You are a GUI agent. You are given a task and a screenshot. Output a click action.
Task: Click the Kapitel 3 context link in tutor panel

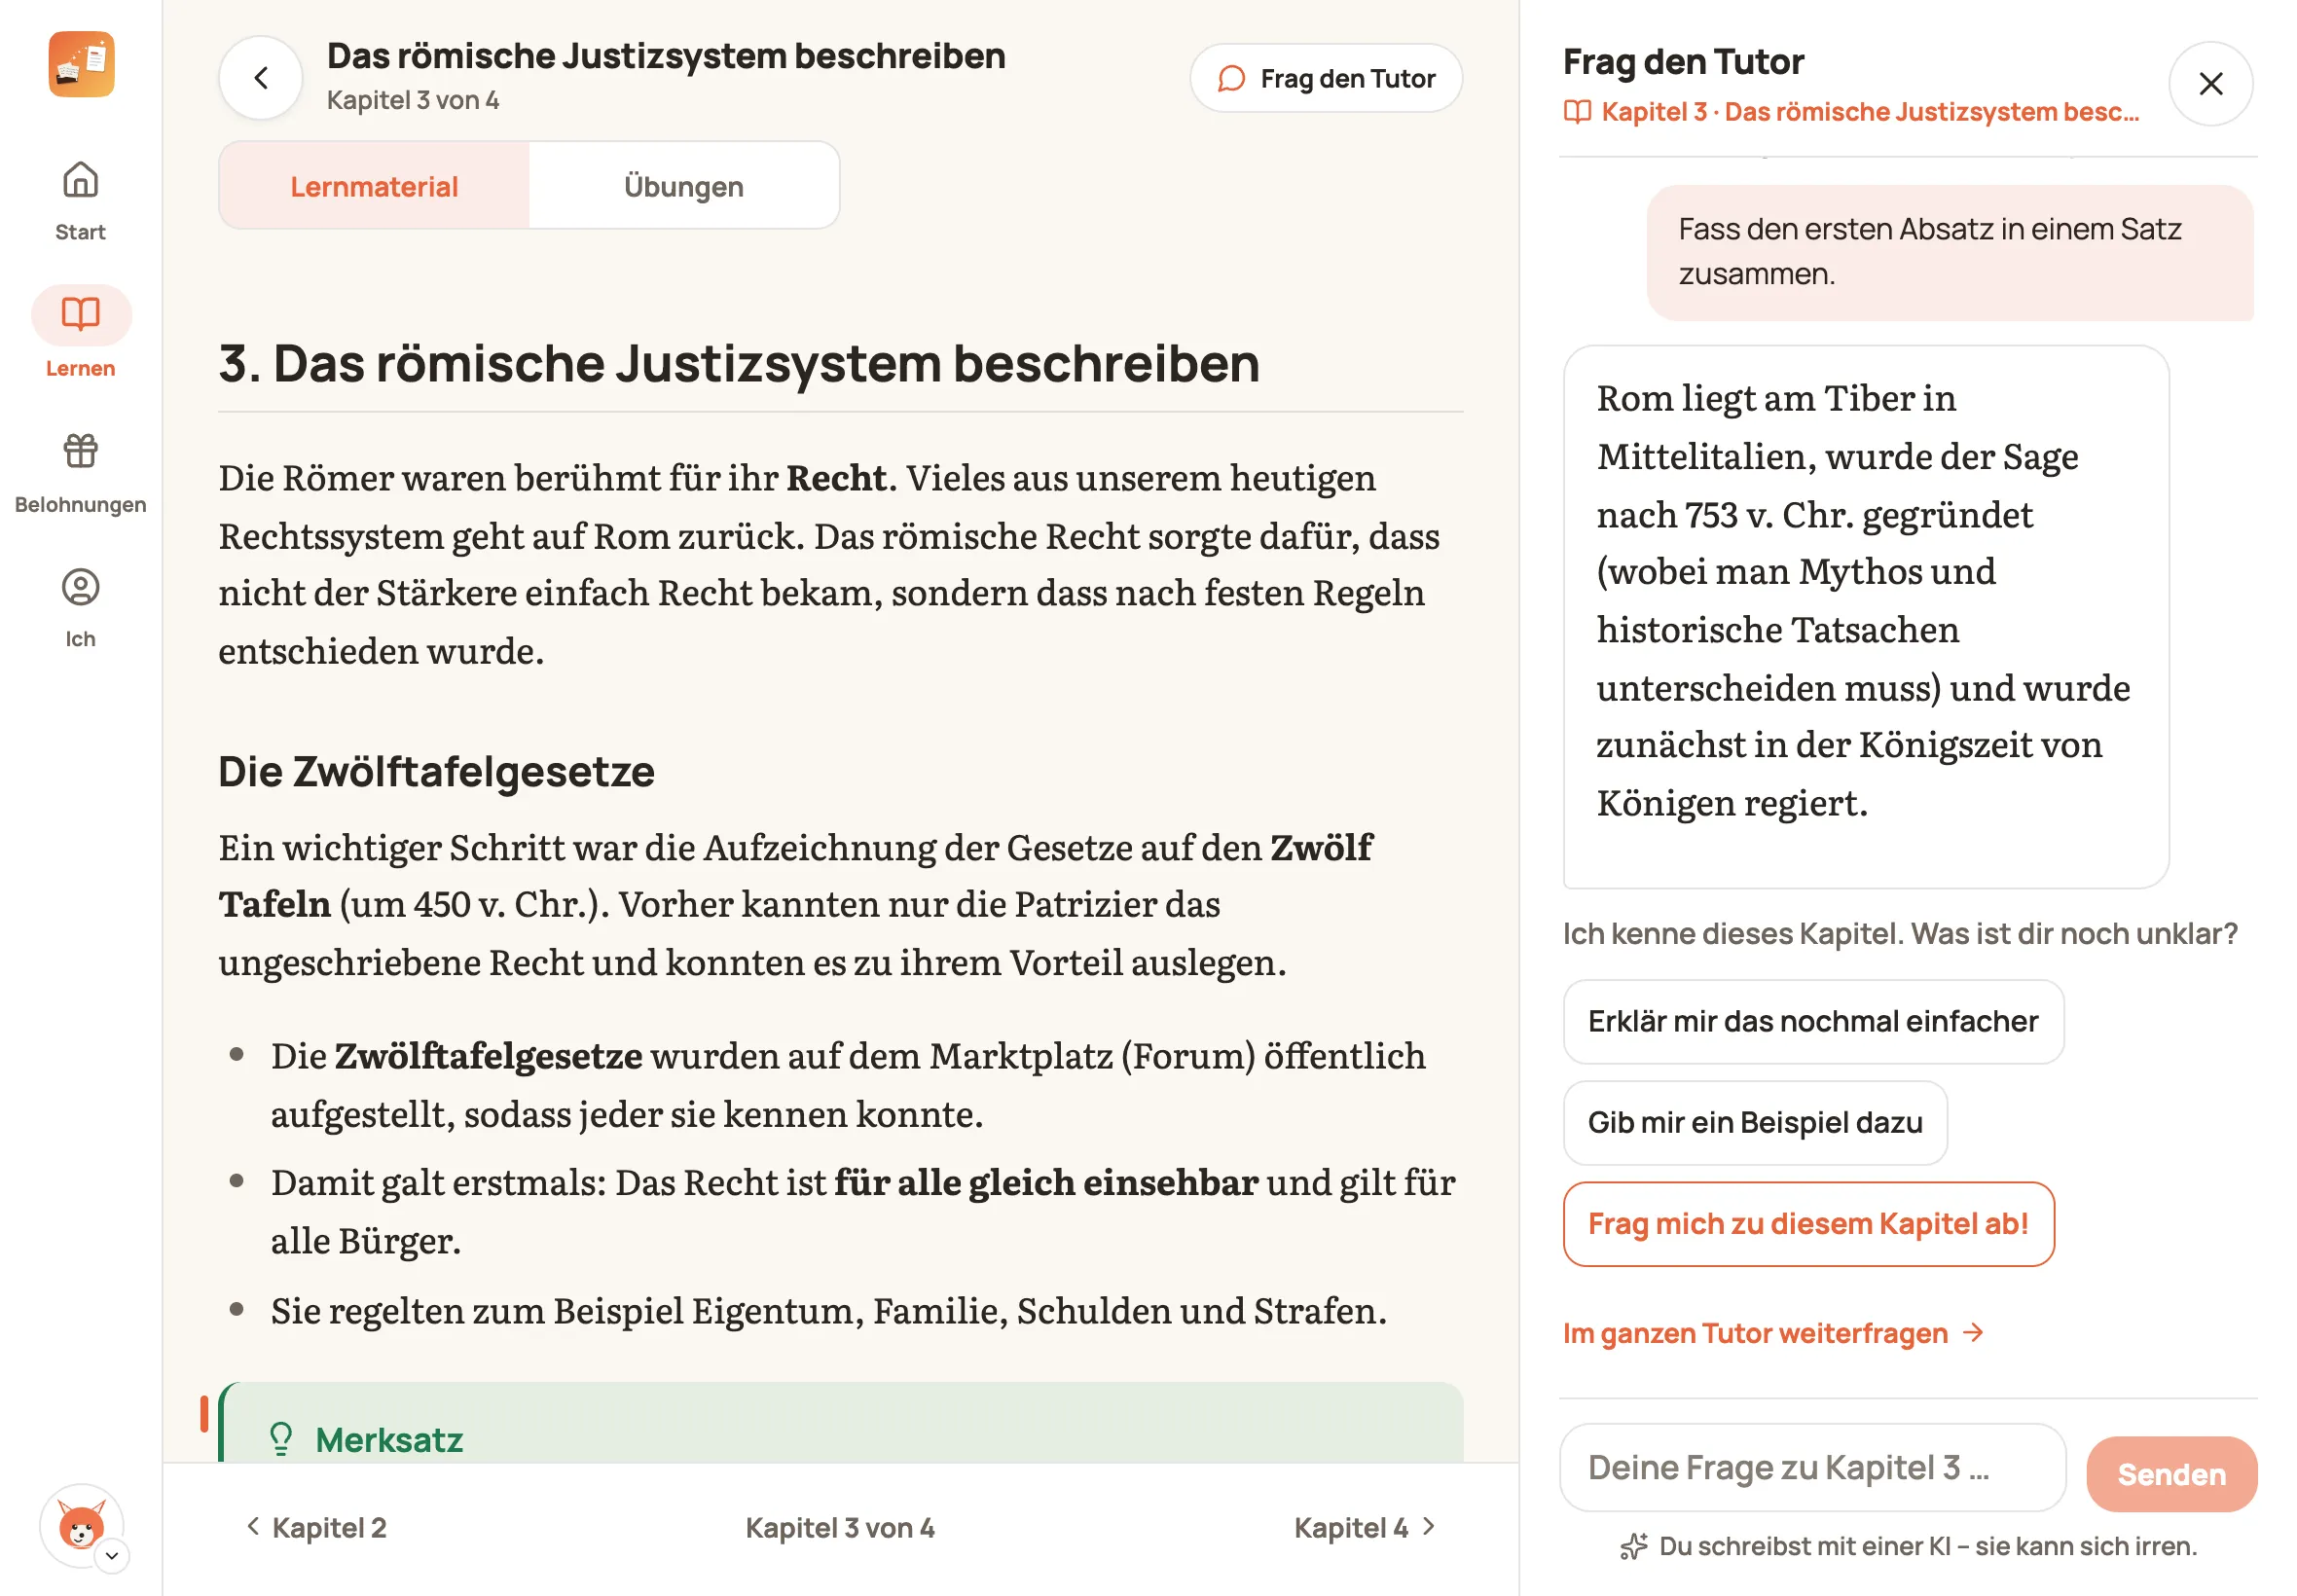pos(1850,112)
